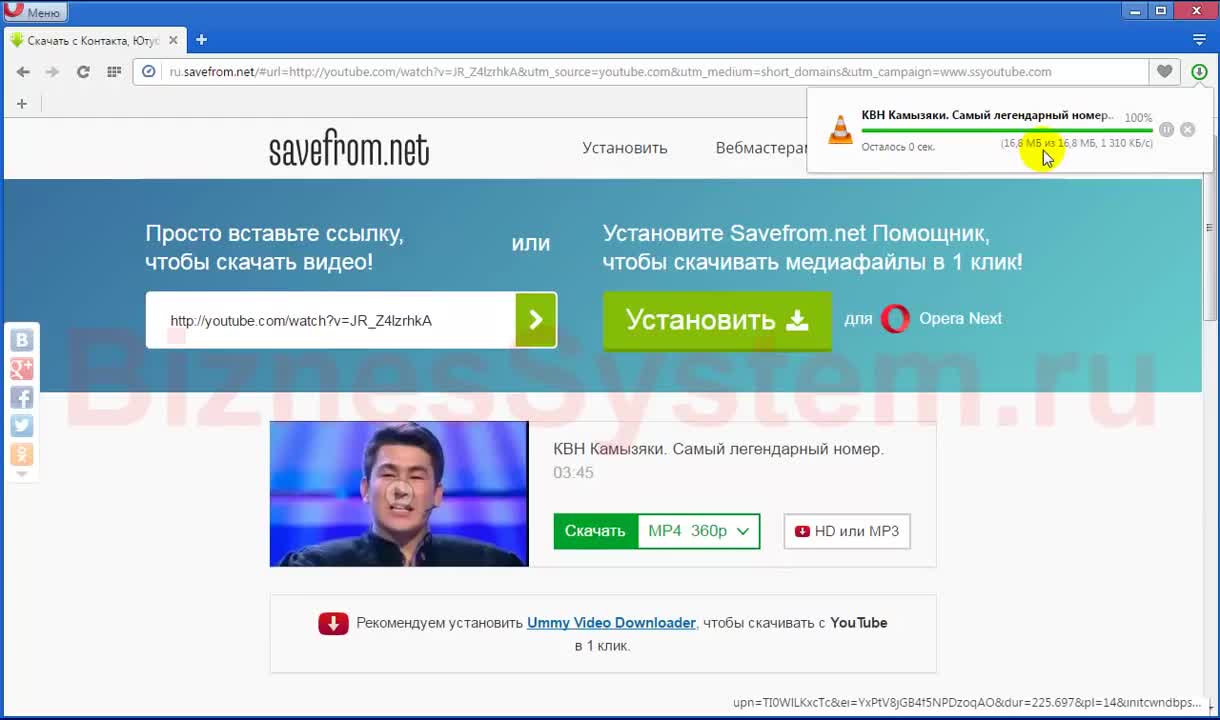Close the Скачать с Контакта tab

[x=173, y=40]
